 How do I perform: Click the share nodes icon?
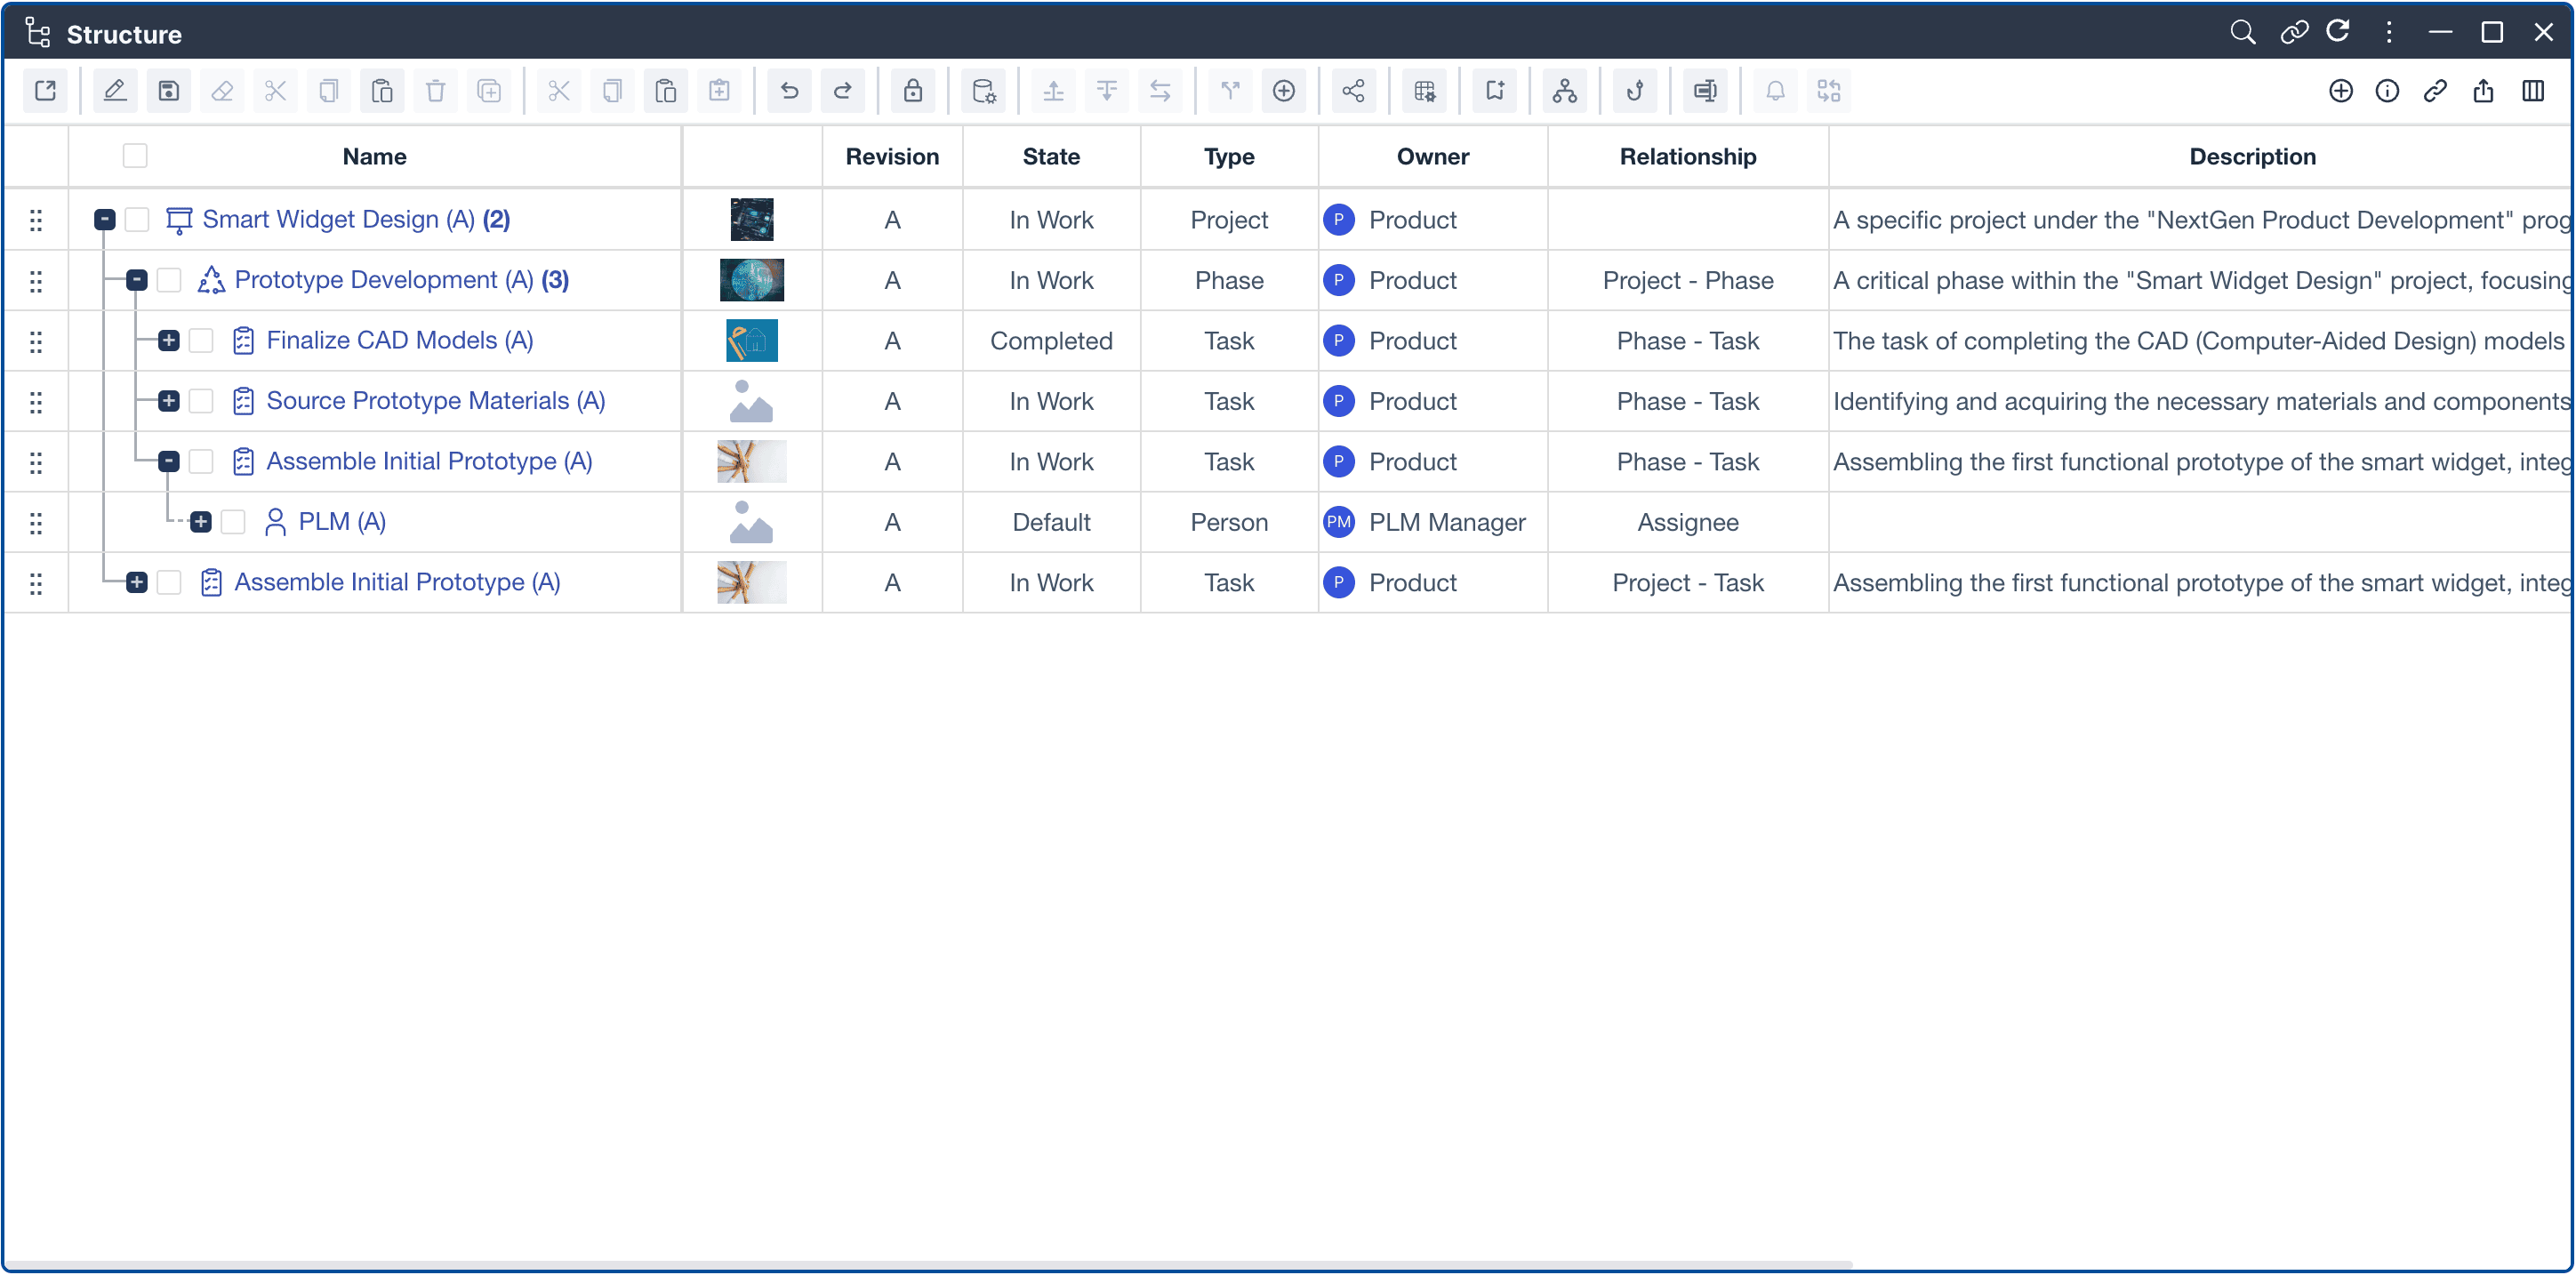pos(1353,91)
